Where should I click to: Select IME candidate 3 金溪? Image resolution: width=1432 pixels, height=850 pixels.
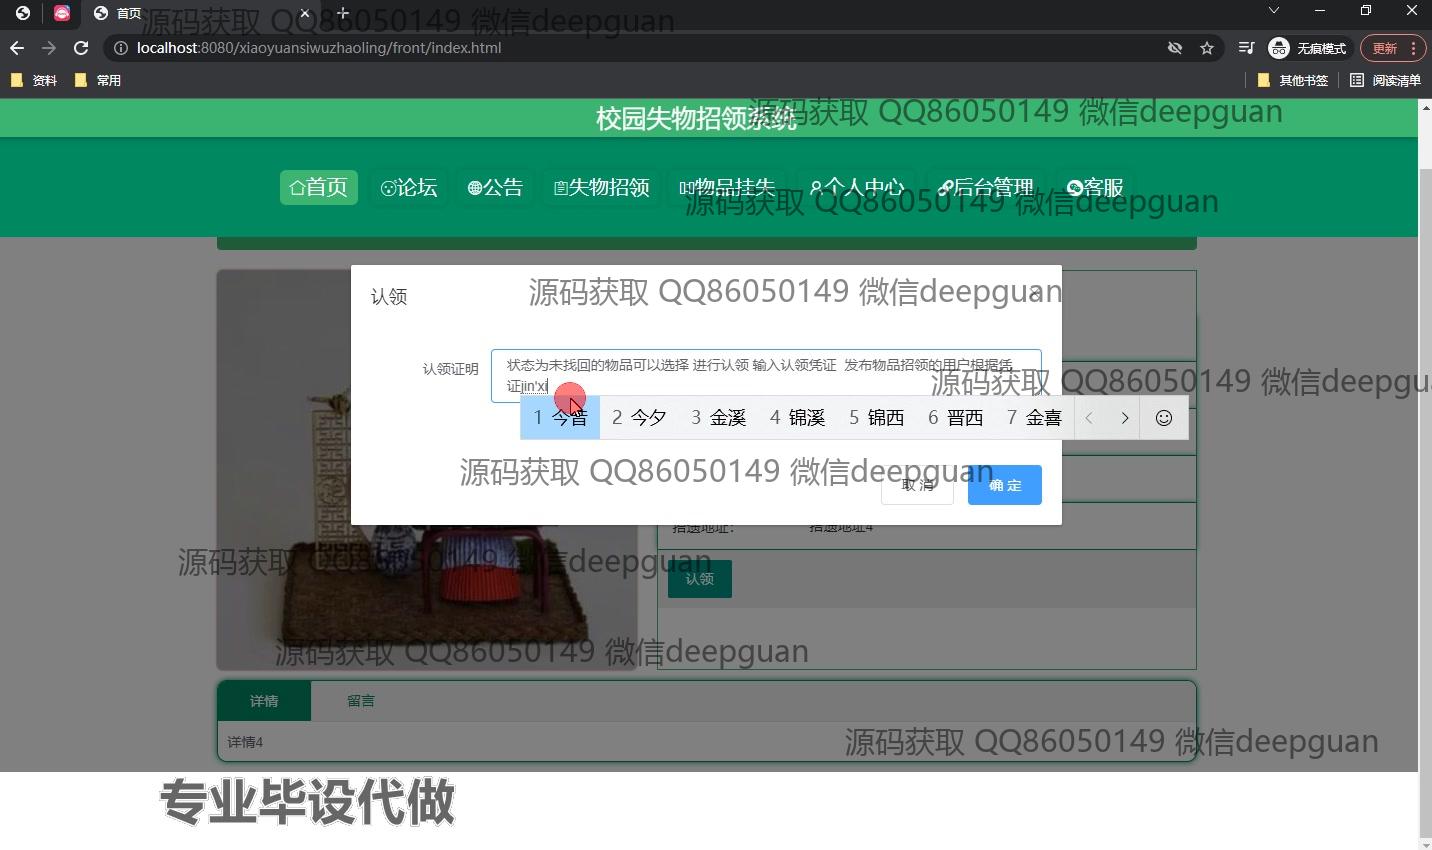[x=718, y=418]
